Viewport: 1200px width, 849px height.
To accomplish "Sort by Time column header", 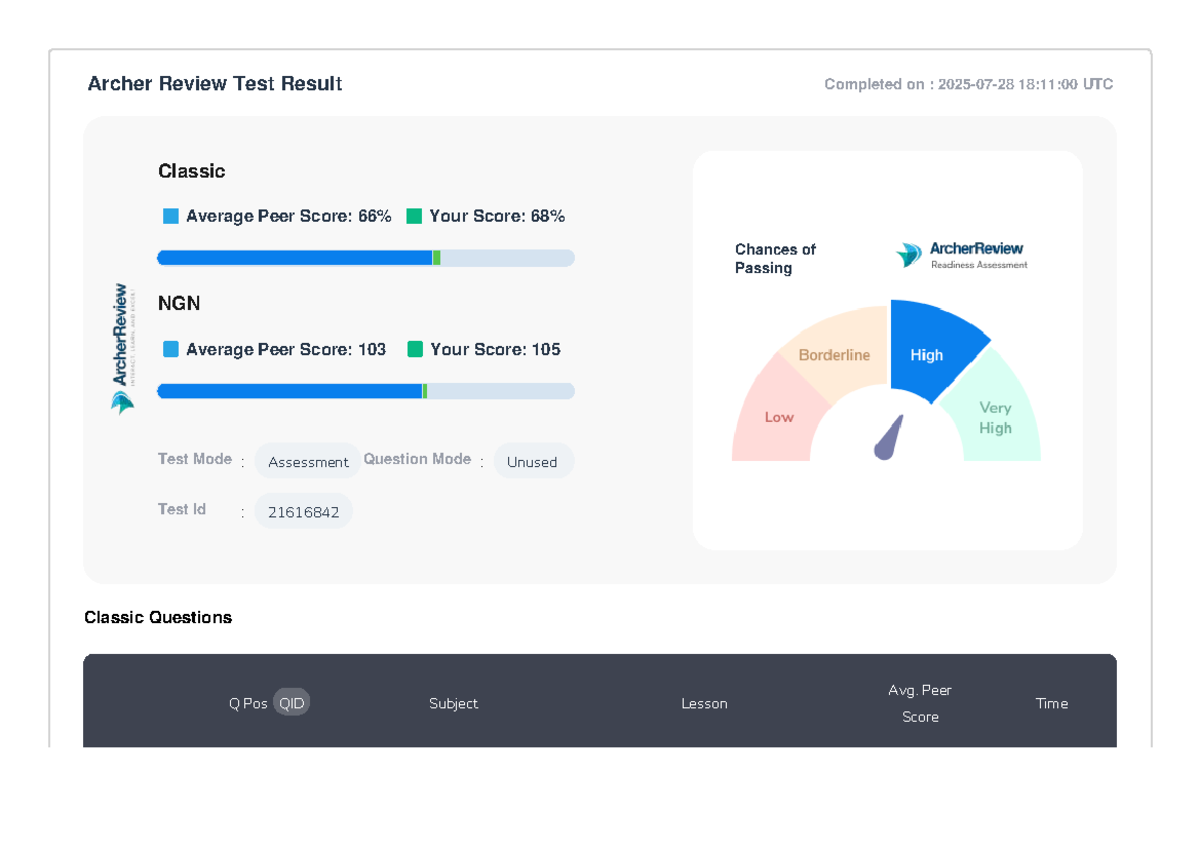I will point(1052,703).
